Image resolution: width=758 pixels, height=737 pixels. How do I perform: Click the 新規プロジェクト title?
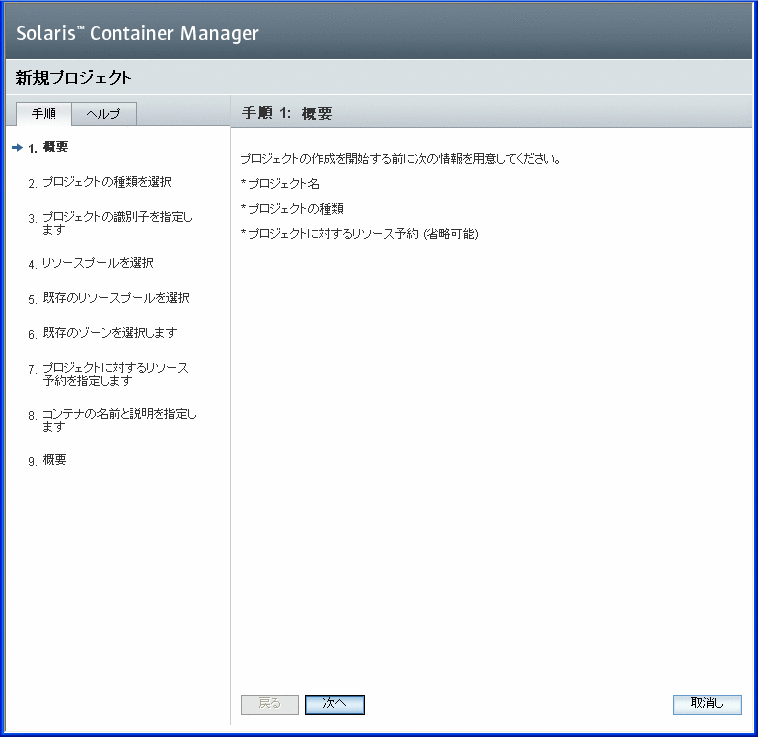pos(73,78)
